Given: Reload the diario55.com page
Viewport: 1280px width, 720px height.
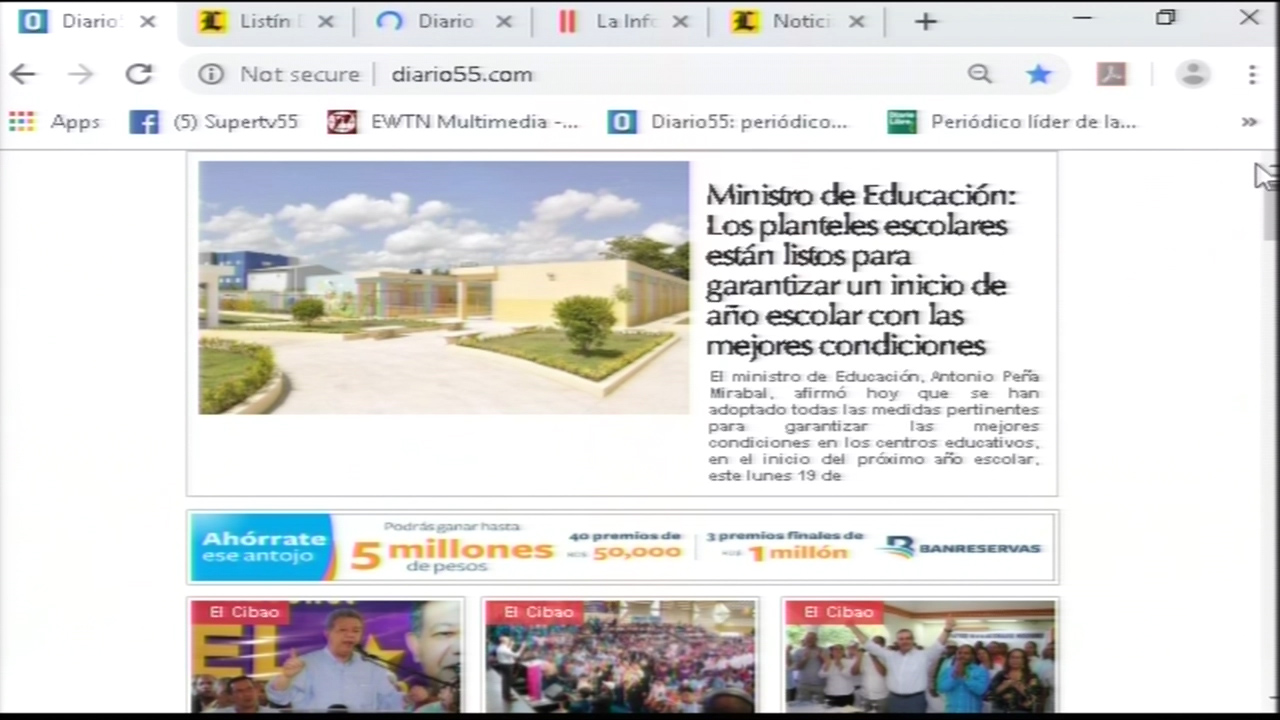Looking at the screenshot, I should [139, 74].
